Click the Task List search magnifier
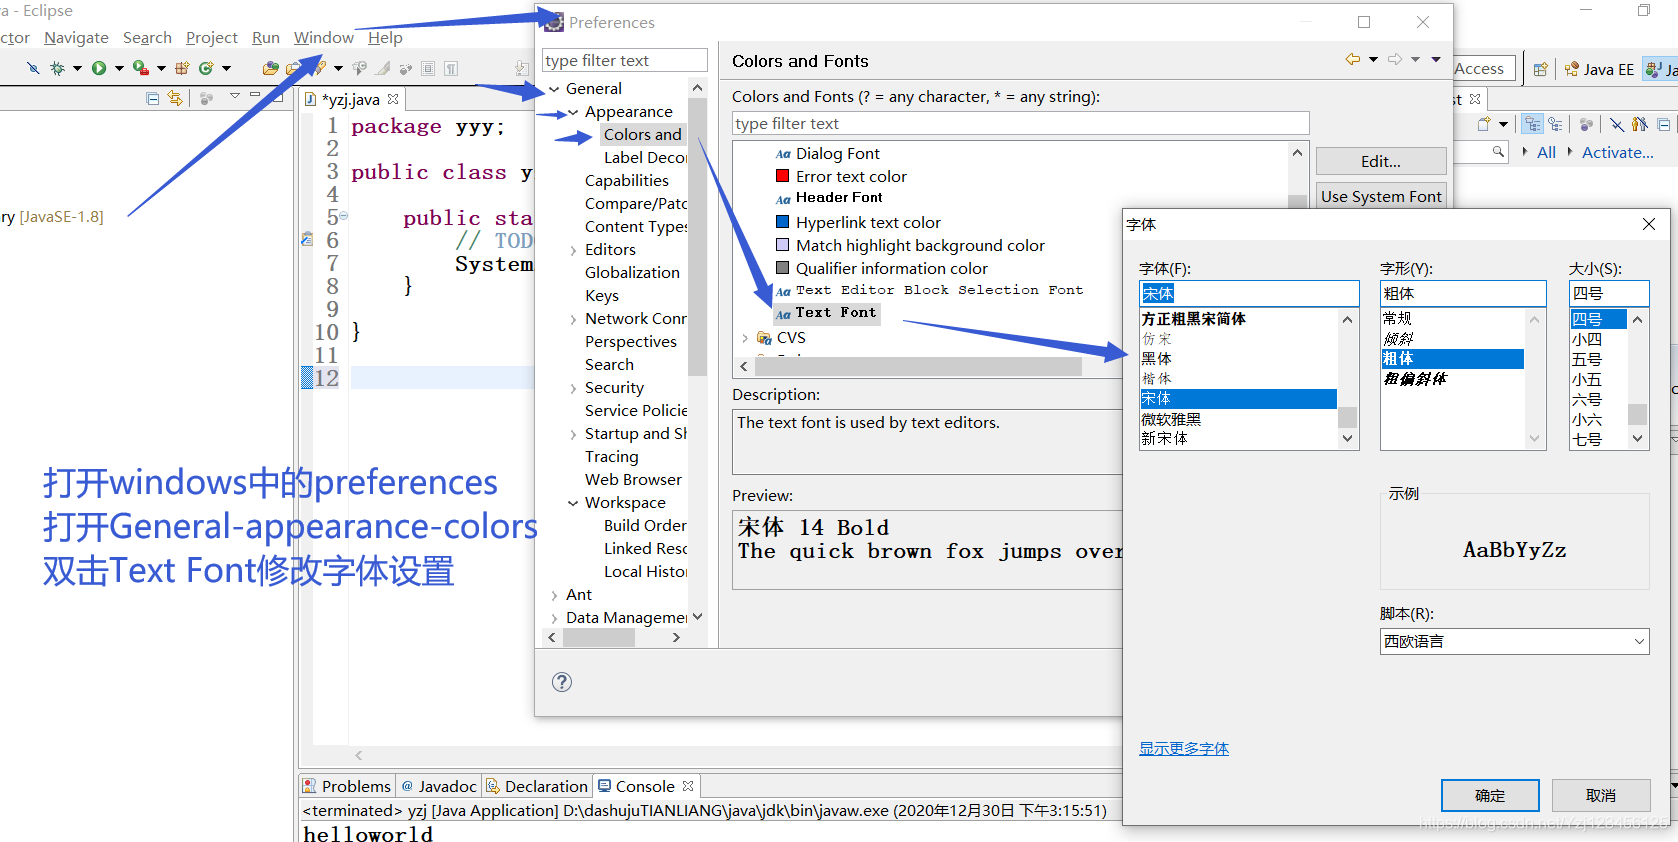1678x842 pixels. click(x=1498, y=151)
